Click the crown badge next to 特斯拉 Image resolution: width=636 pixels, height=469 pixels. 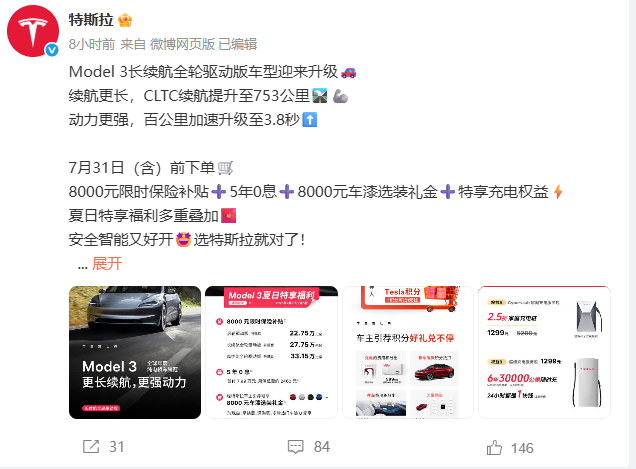tap(125, 20)
